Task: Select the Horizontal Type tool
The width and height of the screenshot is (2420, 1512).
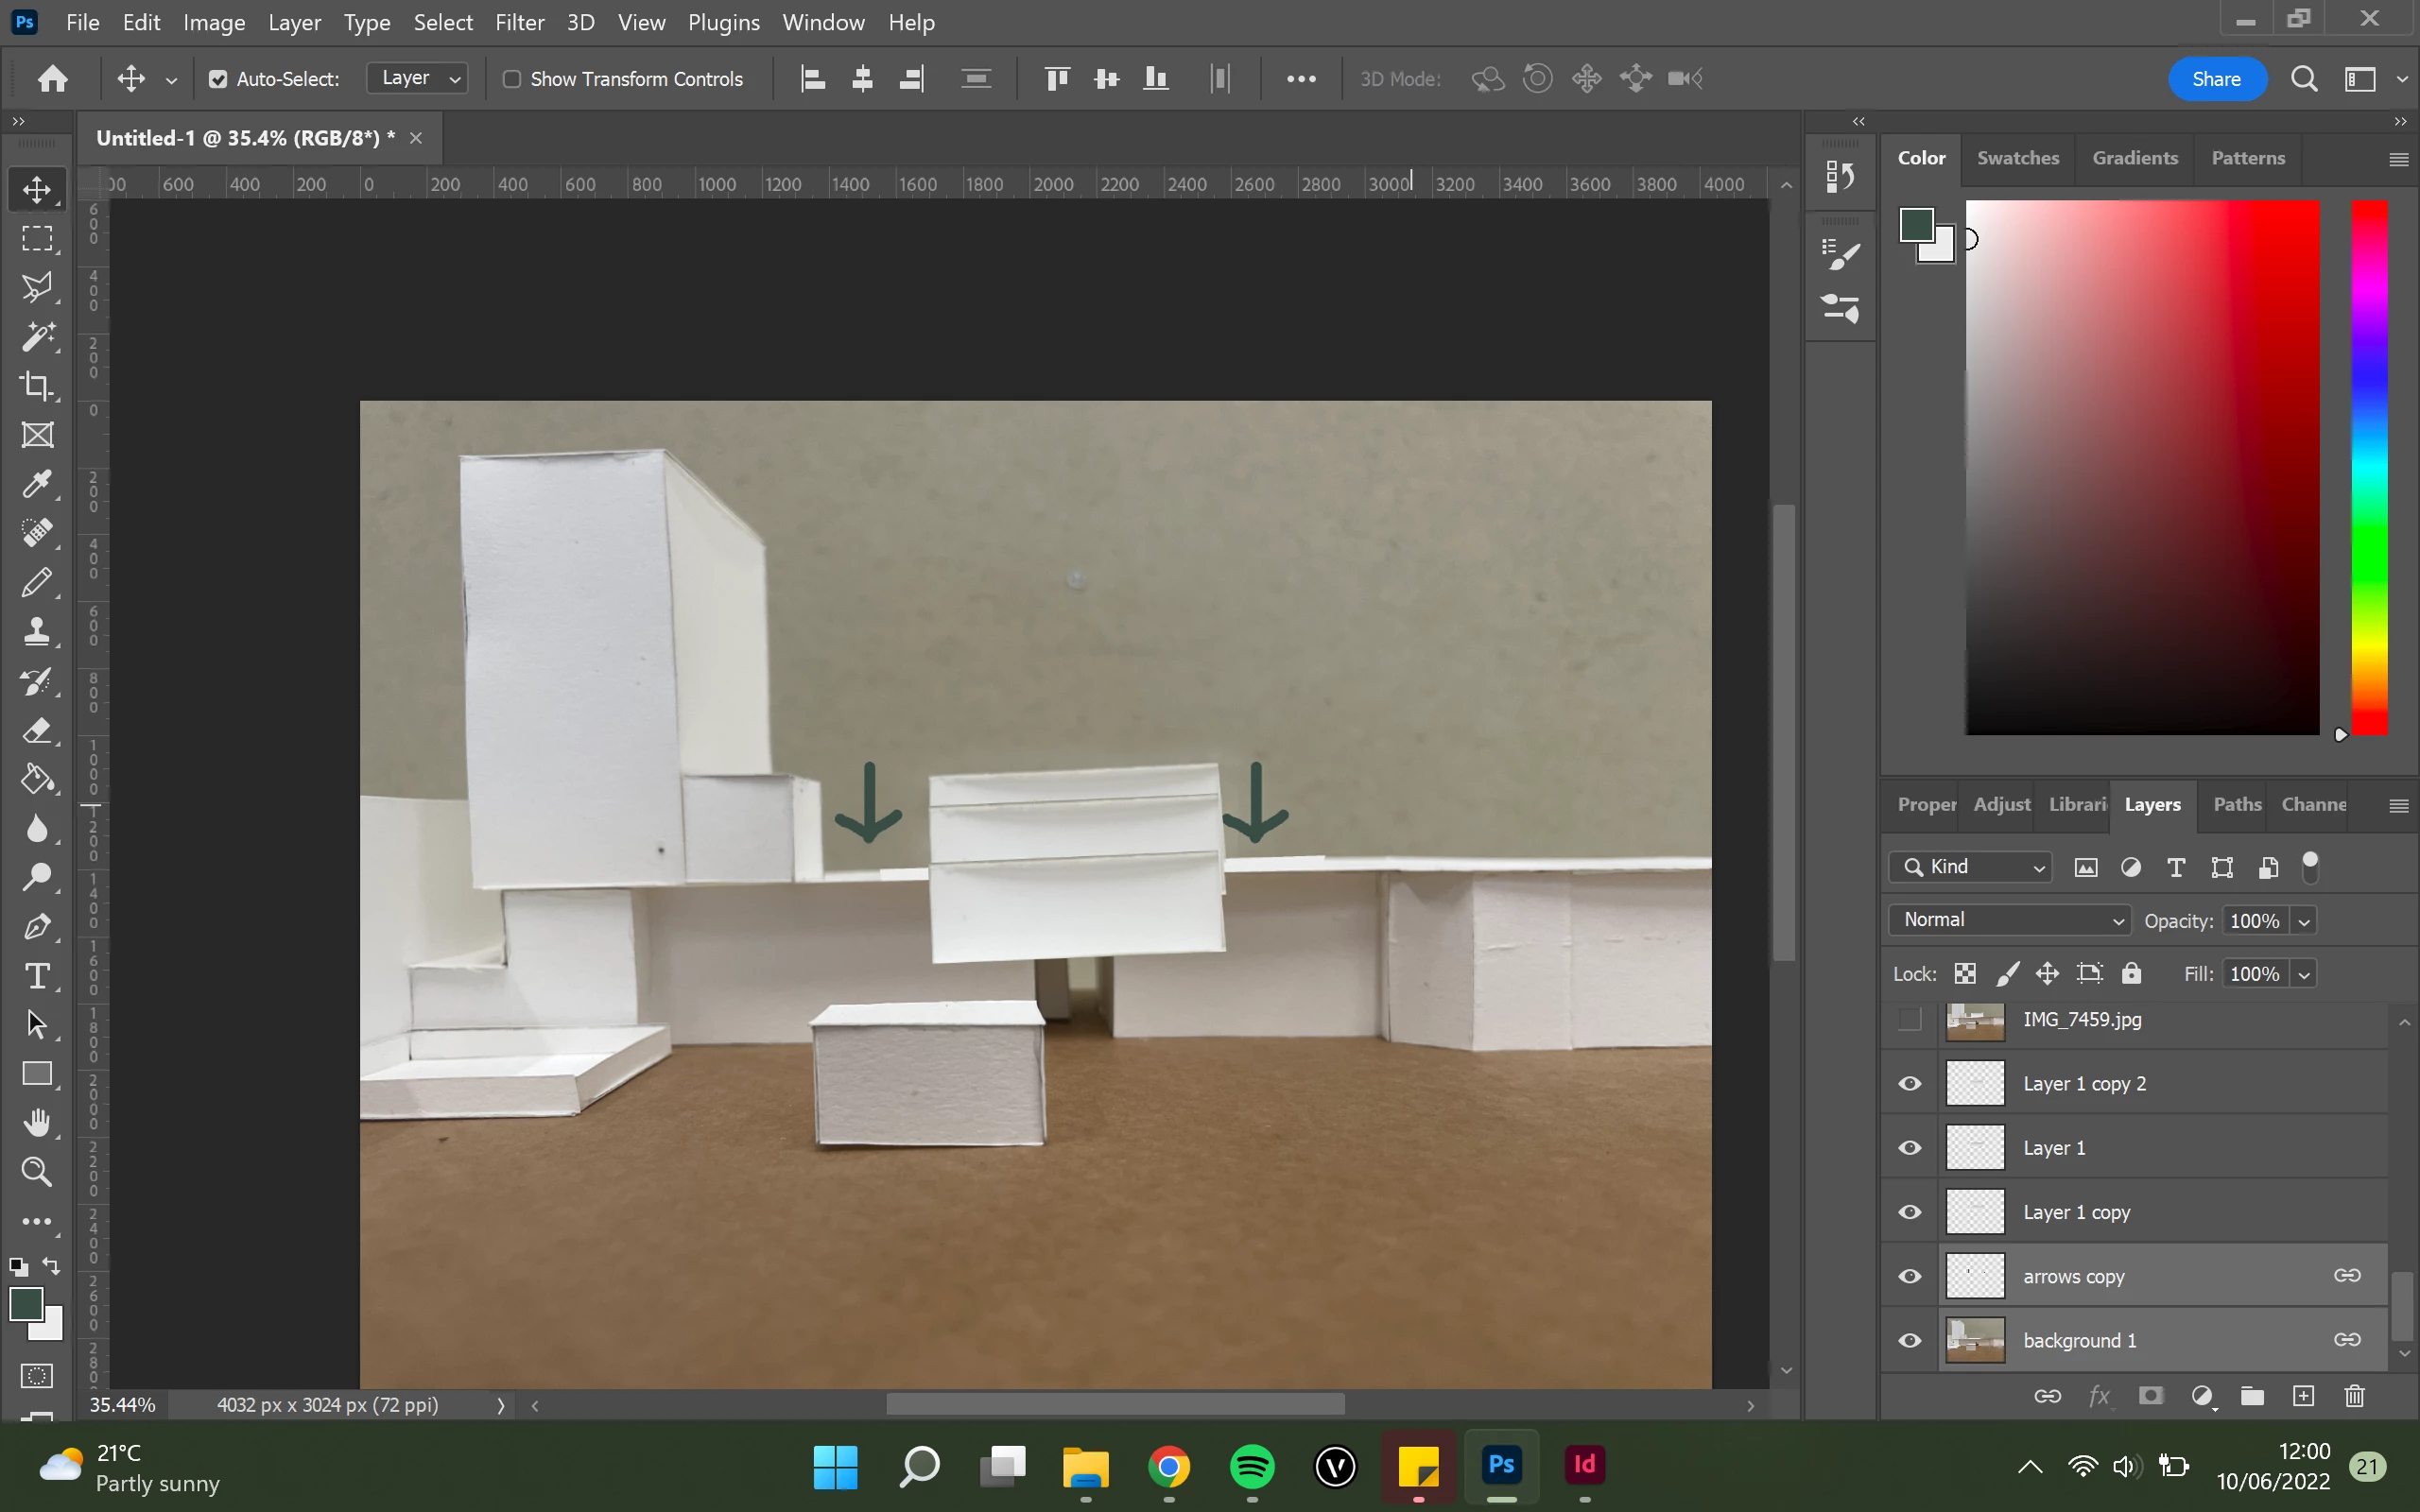Action: point(37,976)
